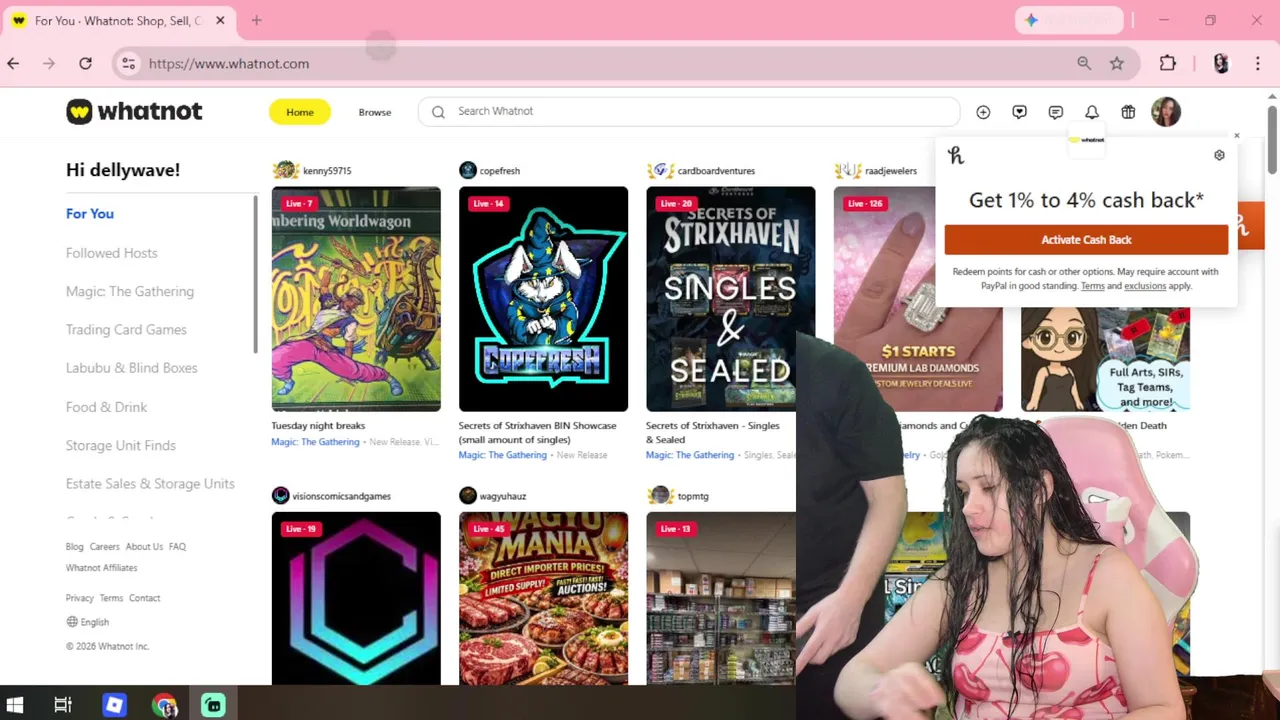
Task: Open 'Magic: The Gathering' sidebar category
Action: [x=130, y=291]
